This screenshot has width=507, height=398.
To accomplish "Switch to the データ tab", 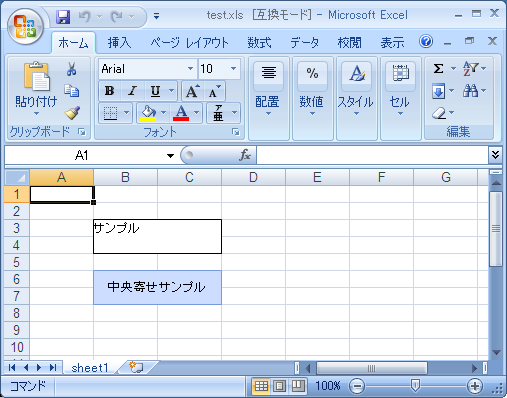I will [304, 43].
